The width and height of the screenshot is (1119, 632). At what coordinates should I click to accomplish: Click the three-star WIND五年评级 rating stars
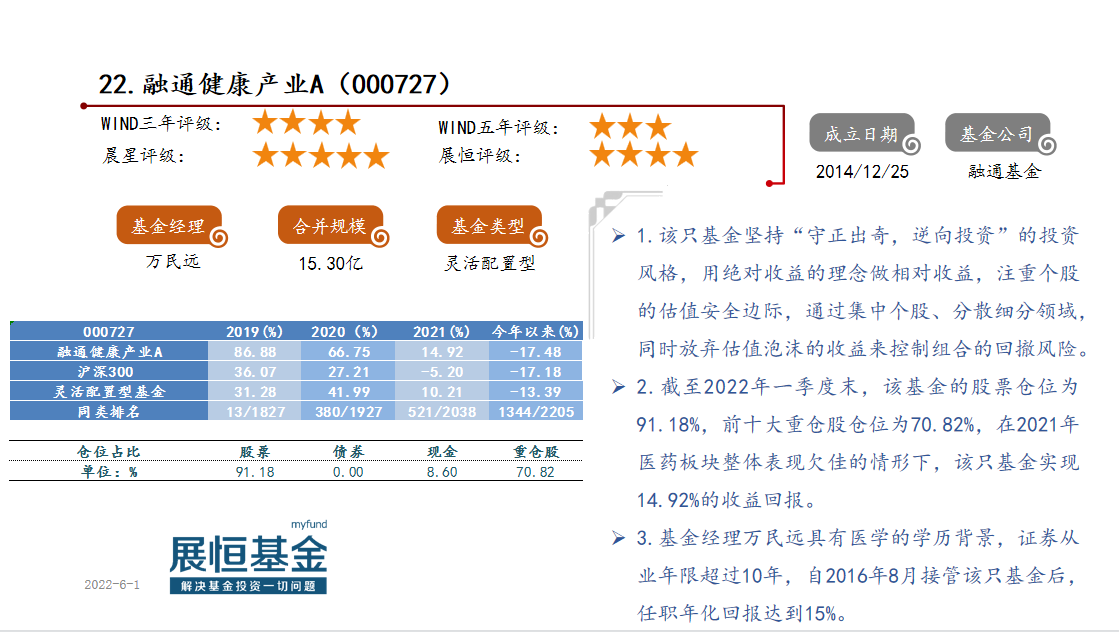(630, 128)
